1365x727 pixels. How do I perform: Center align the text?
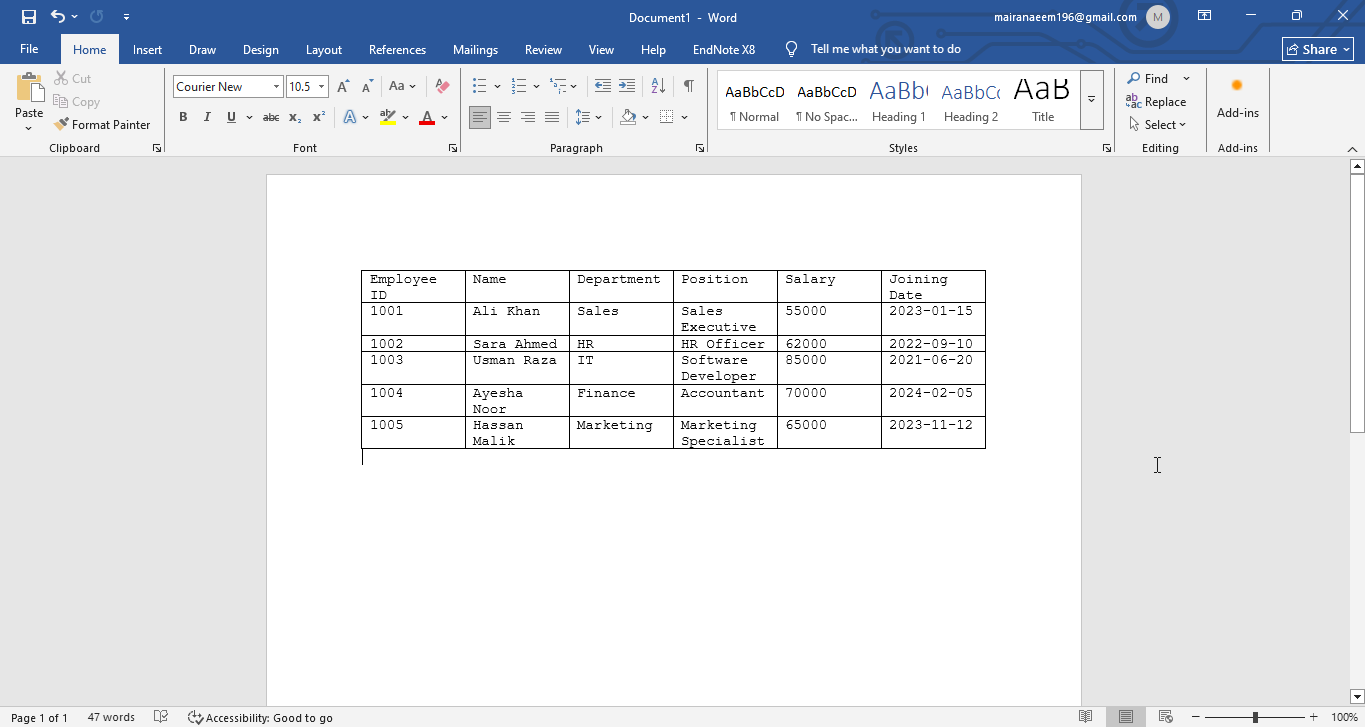click(504, 117)
